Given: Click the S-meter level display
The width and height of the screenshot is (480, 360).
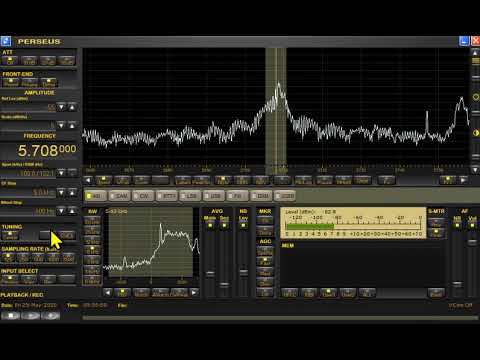Looking at the screenshot, I should pyautogui.click(x=353, y=223).
